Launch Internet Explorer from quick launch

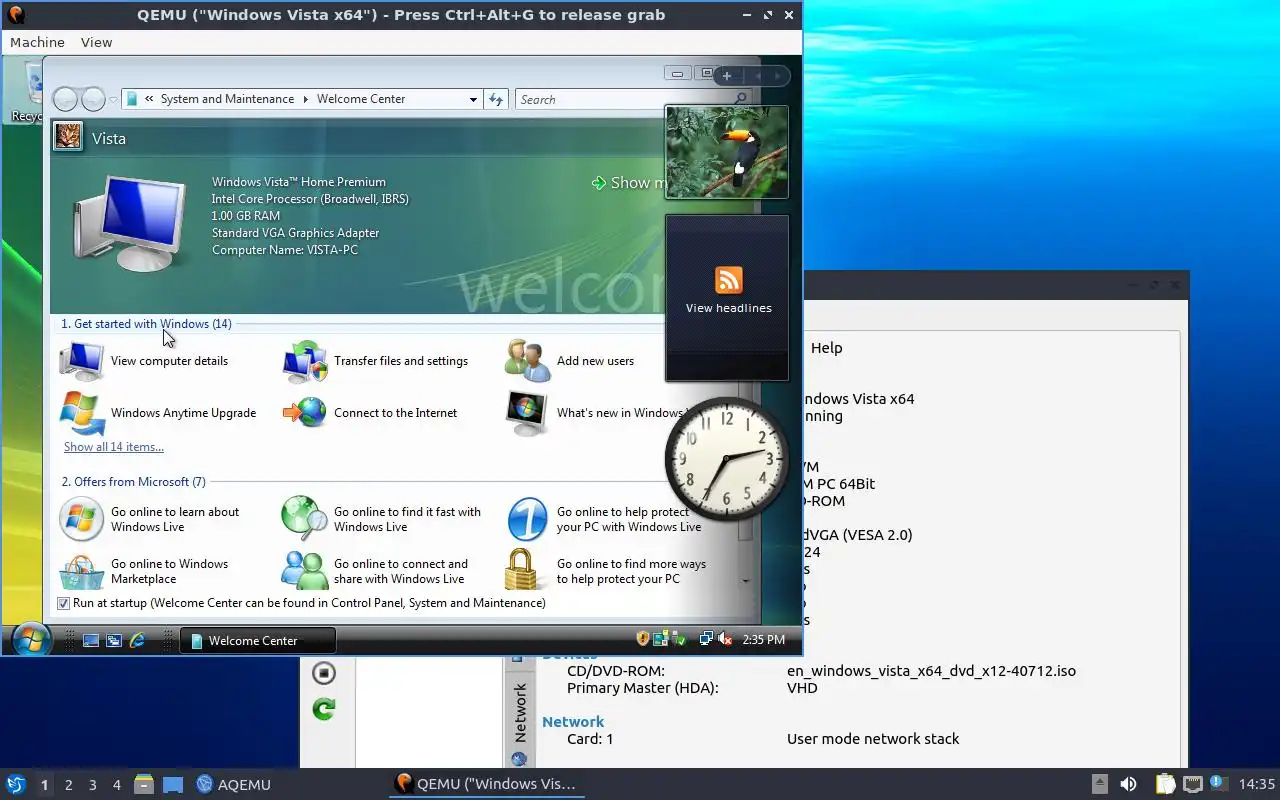(x=138, y=640)
